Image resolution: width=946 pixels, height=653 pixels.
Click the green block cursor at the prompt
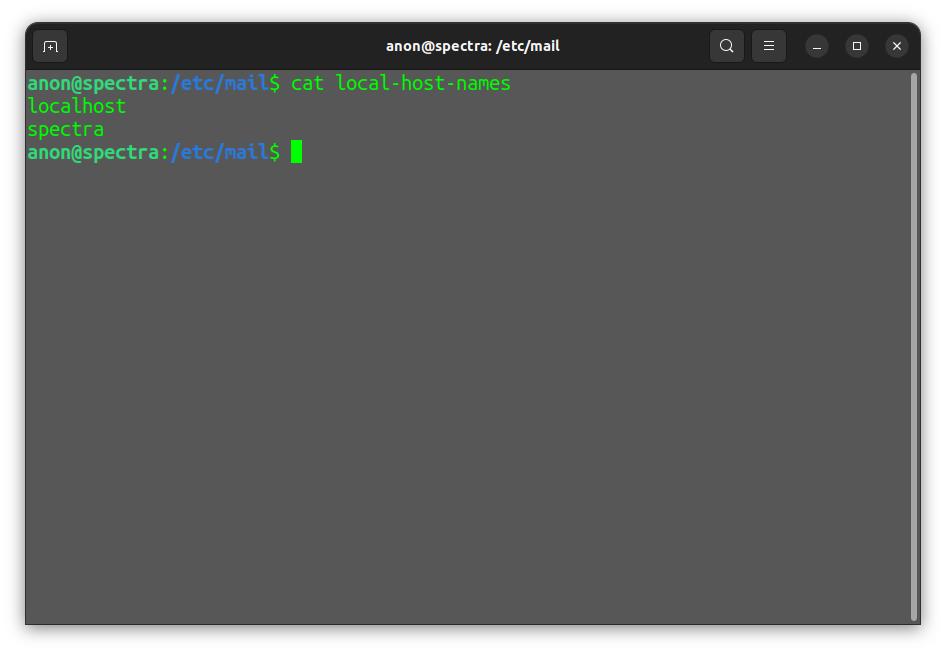pos(296,152)
